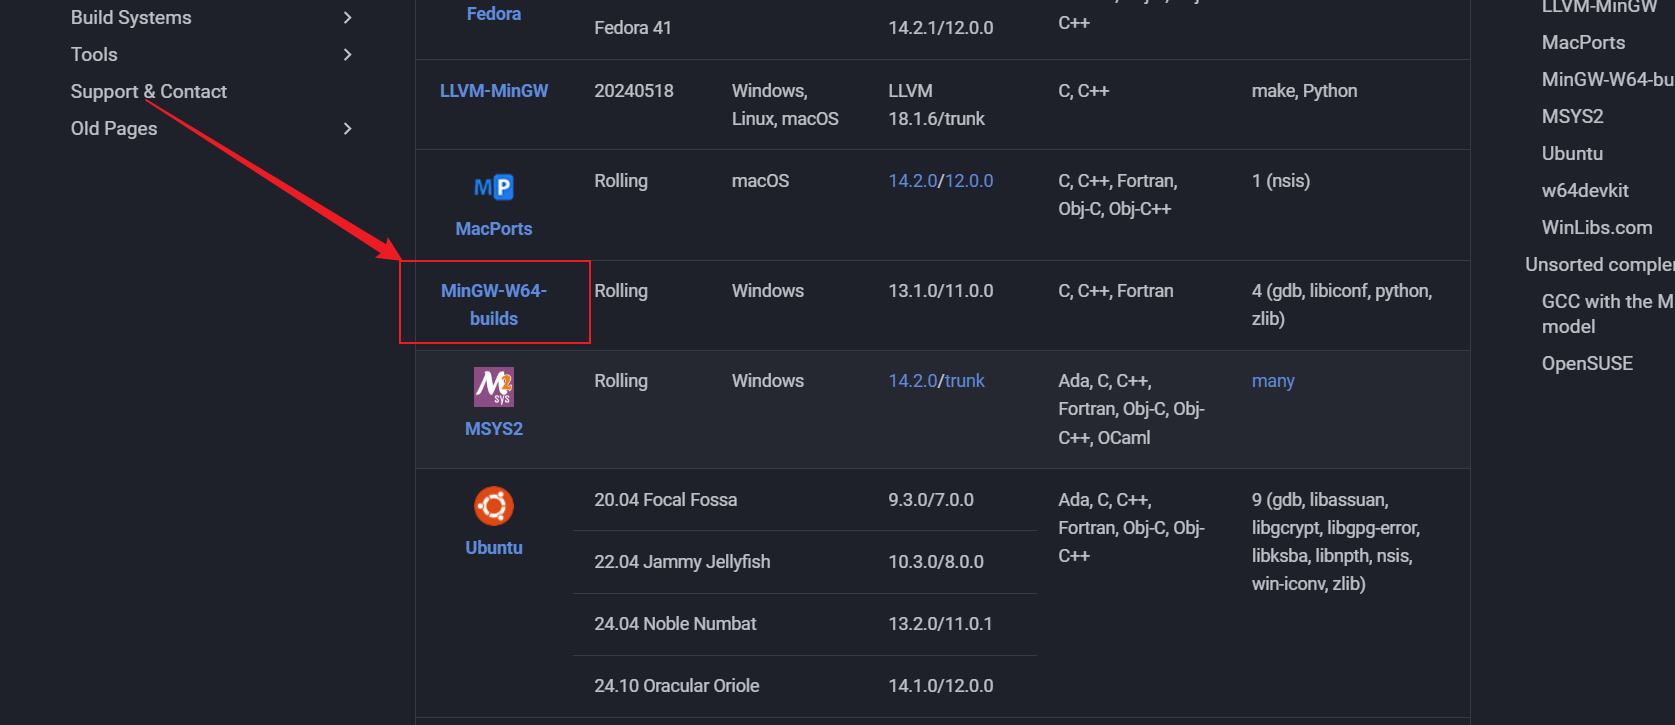Screen dimensions: 1675x725
Task: Open the LLVM-MinGW link in the table
Action: pyautogui.click(x=494, y=91)
